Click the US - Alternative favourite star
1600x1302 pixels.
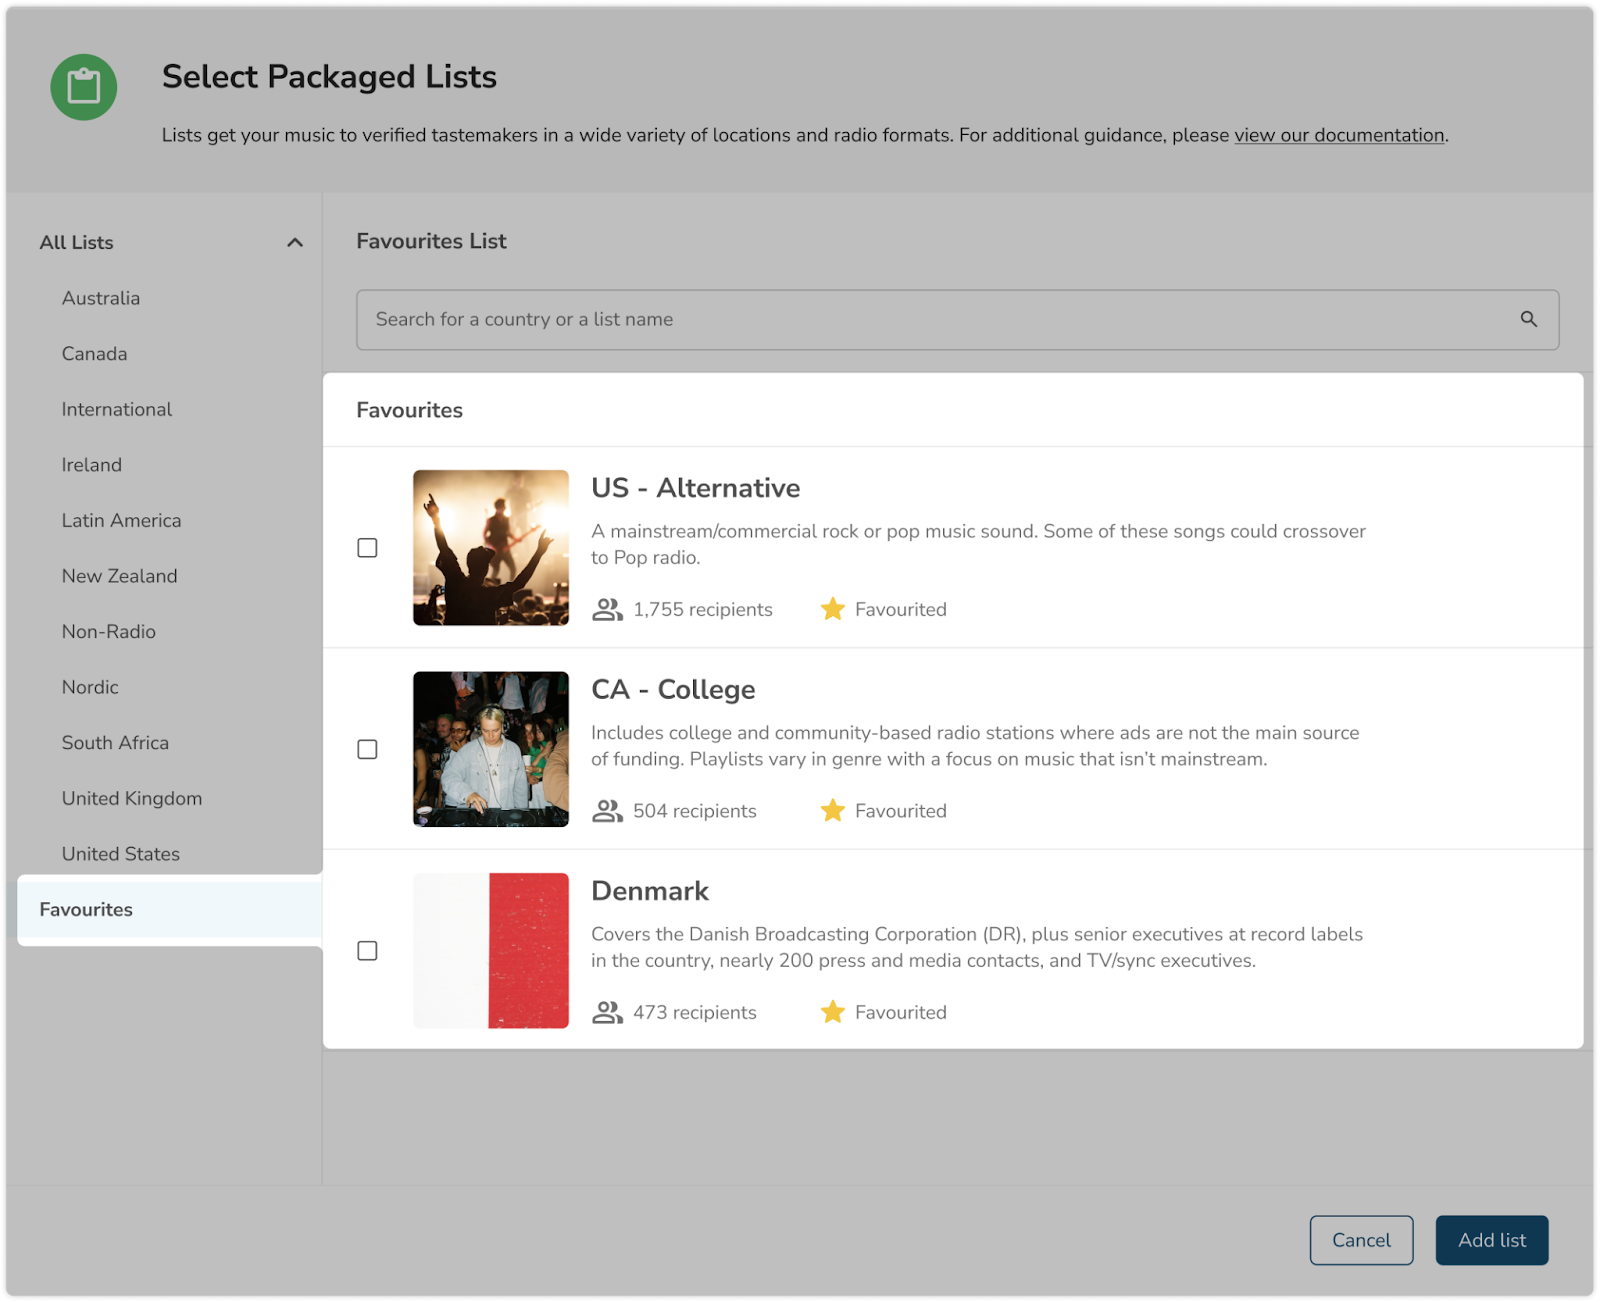coord(832,609)
